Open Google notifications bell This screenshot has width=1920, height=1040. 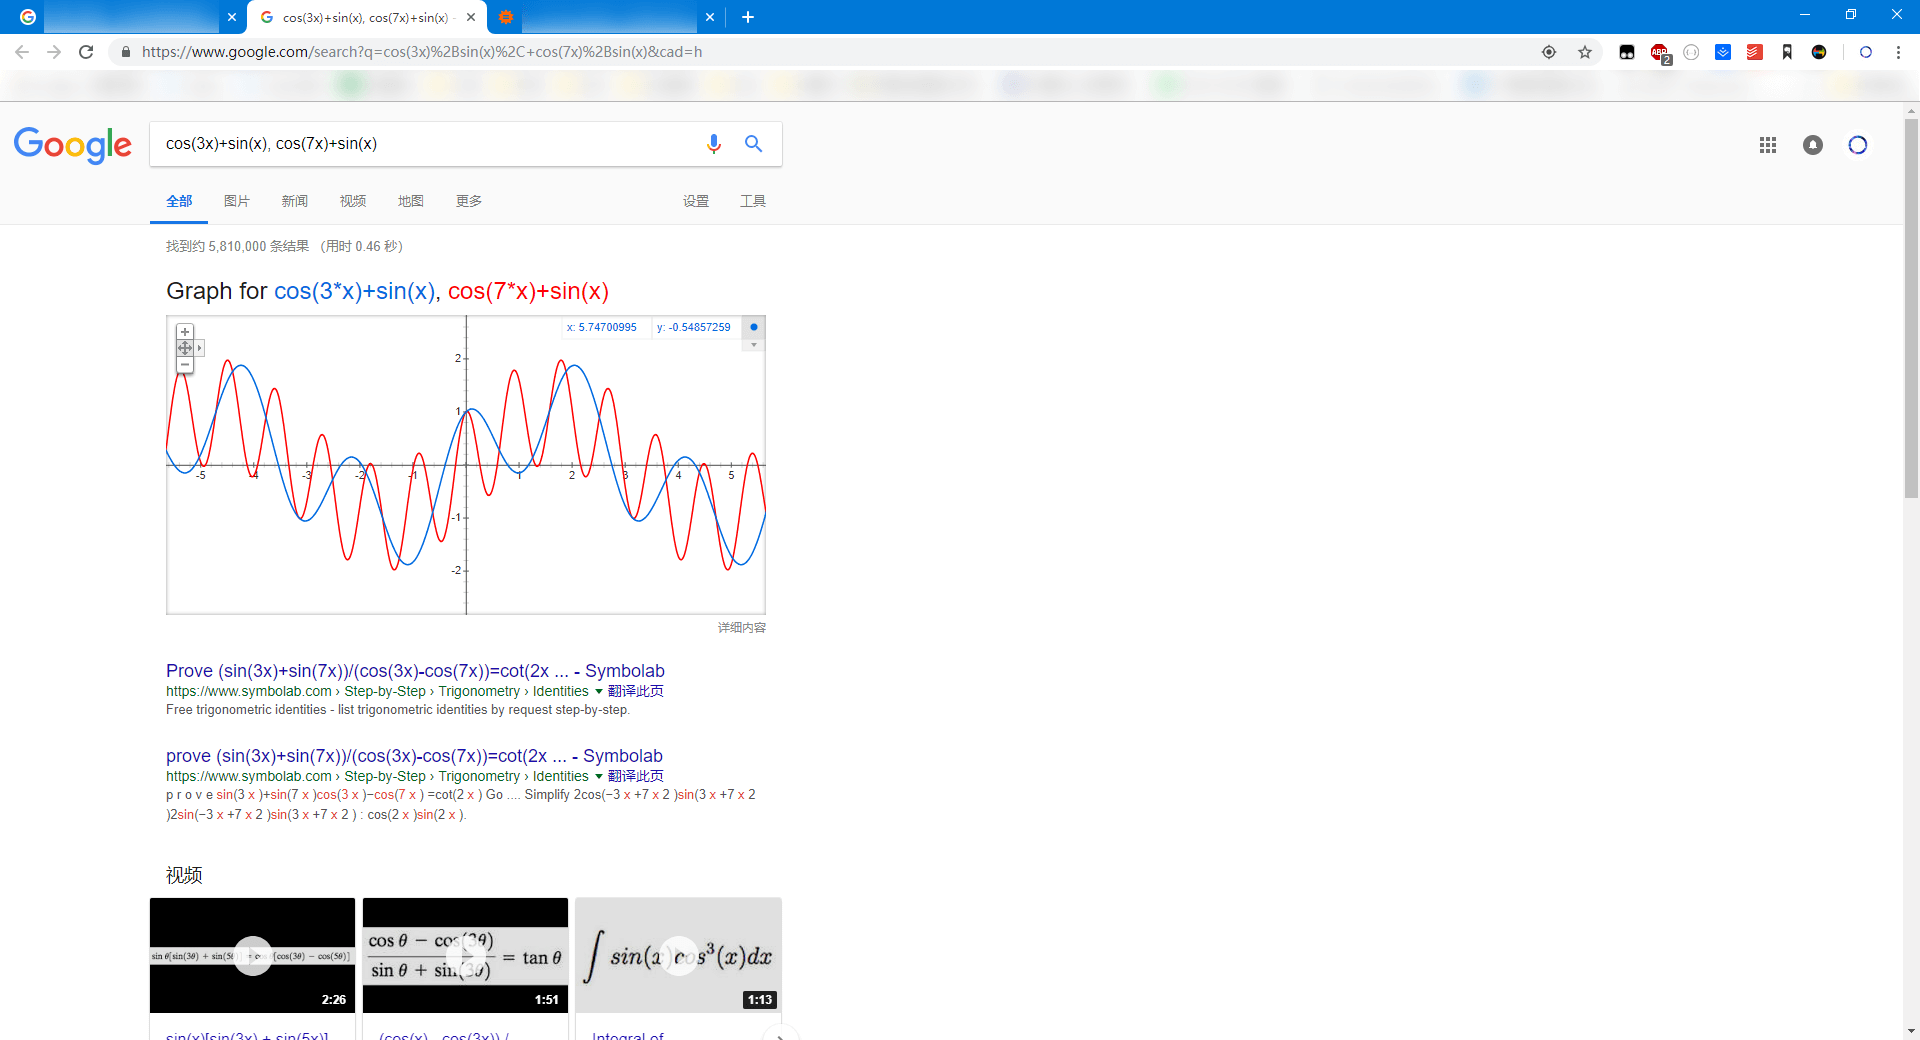[x=1812, y=145]
